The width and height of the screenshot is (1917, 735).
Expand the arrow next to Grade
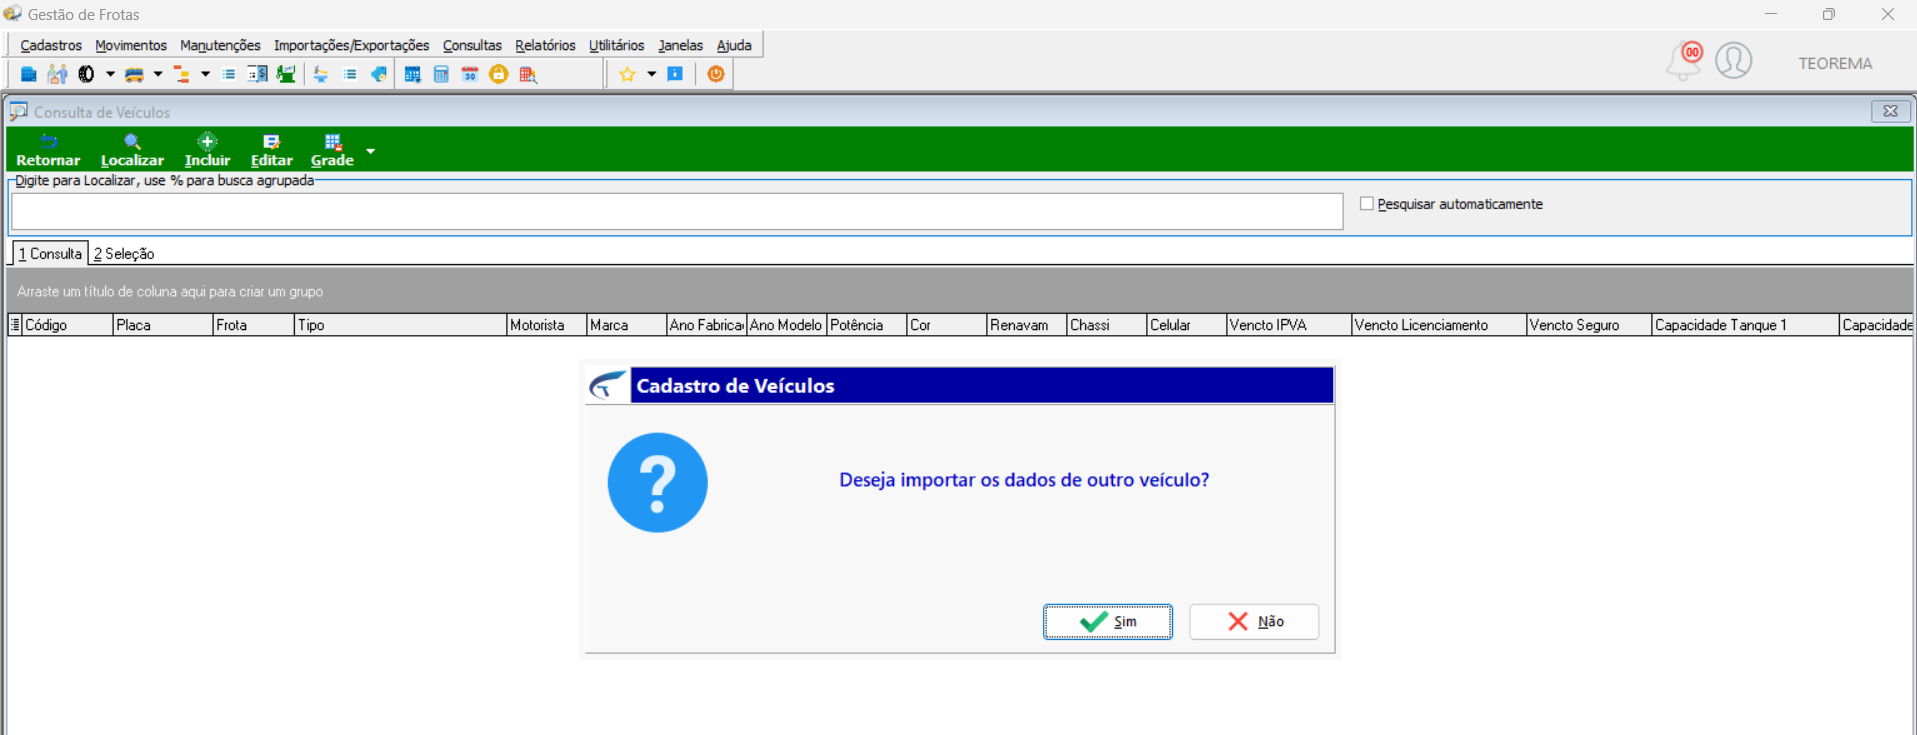click(370, 151)
